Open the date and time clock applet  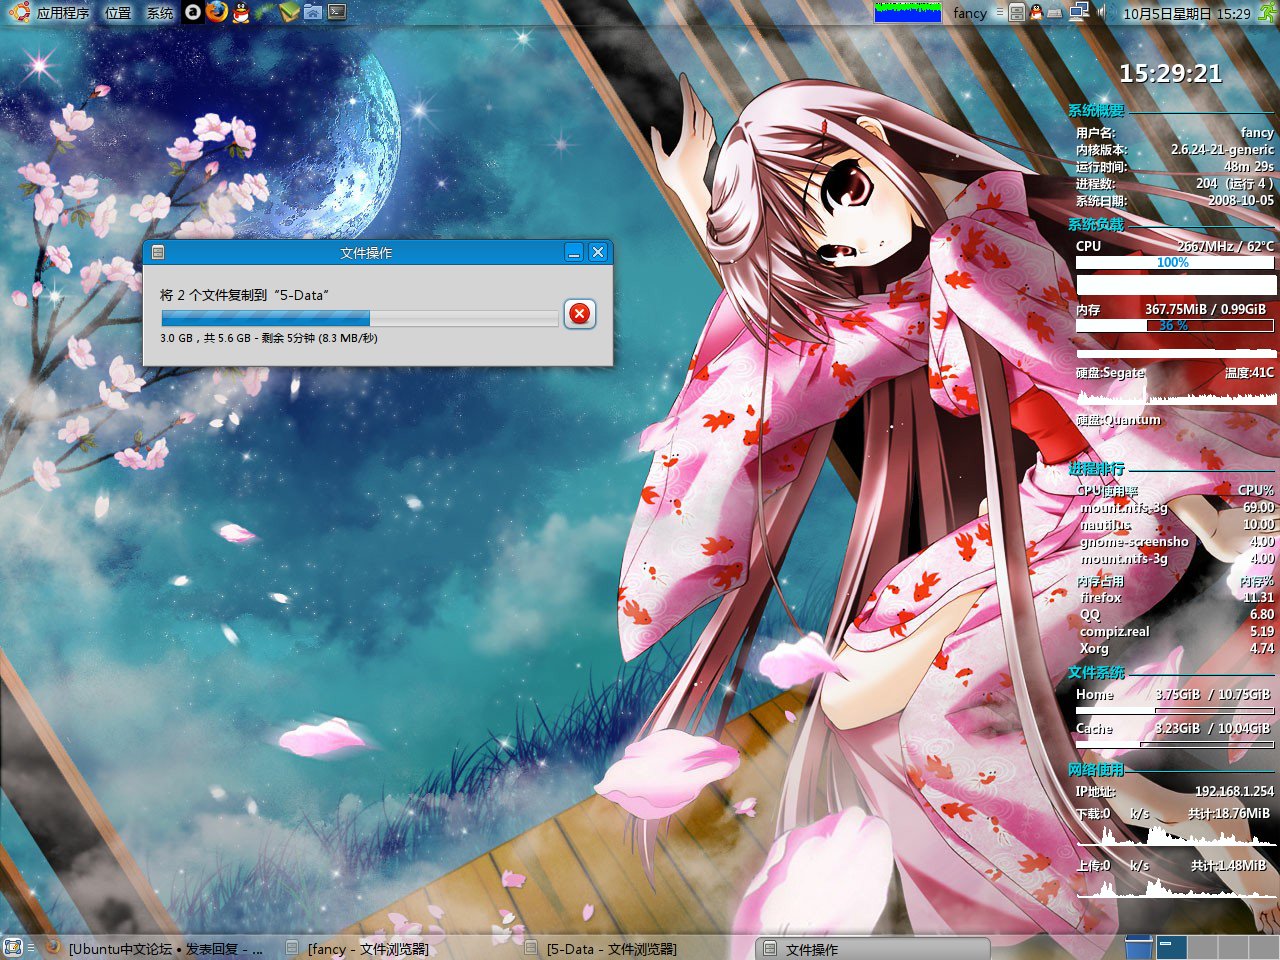(x=1186, y=13)
